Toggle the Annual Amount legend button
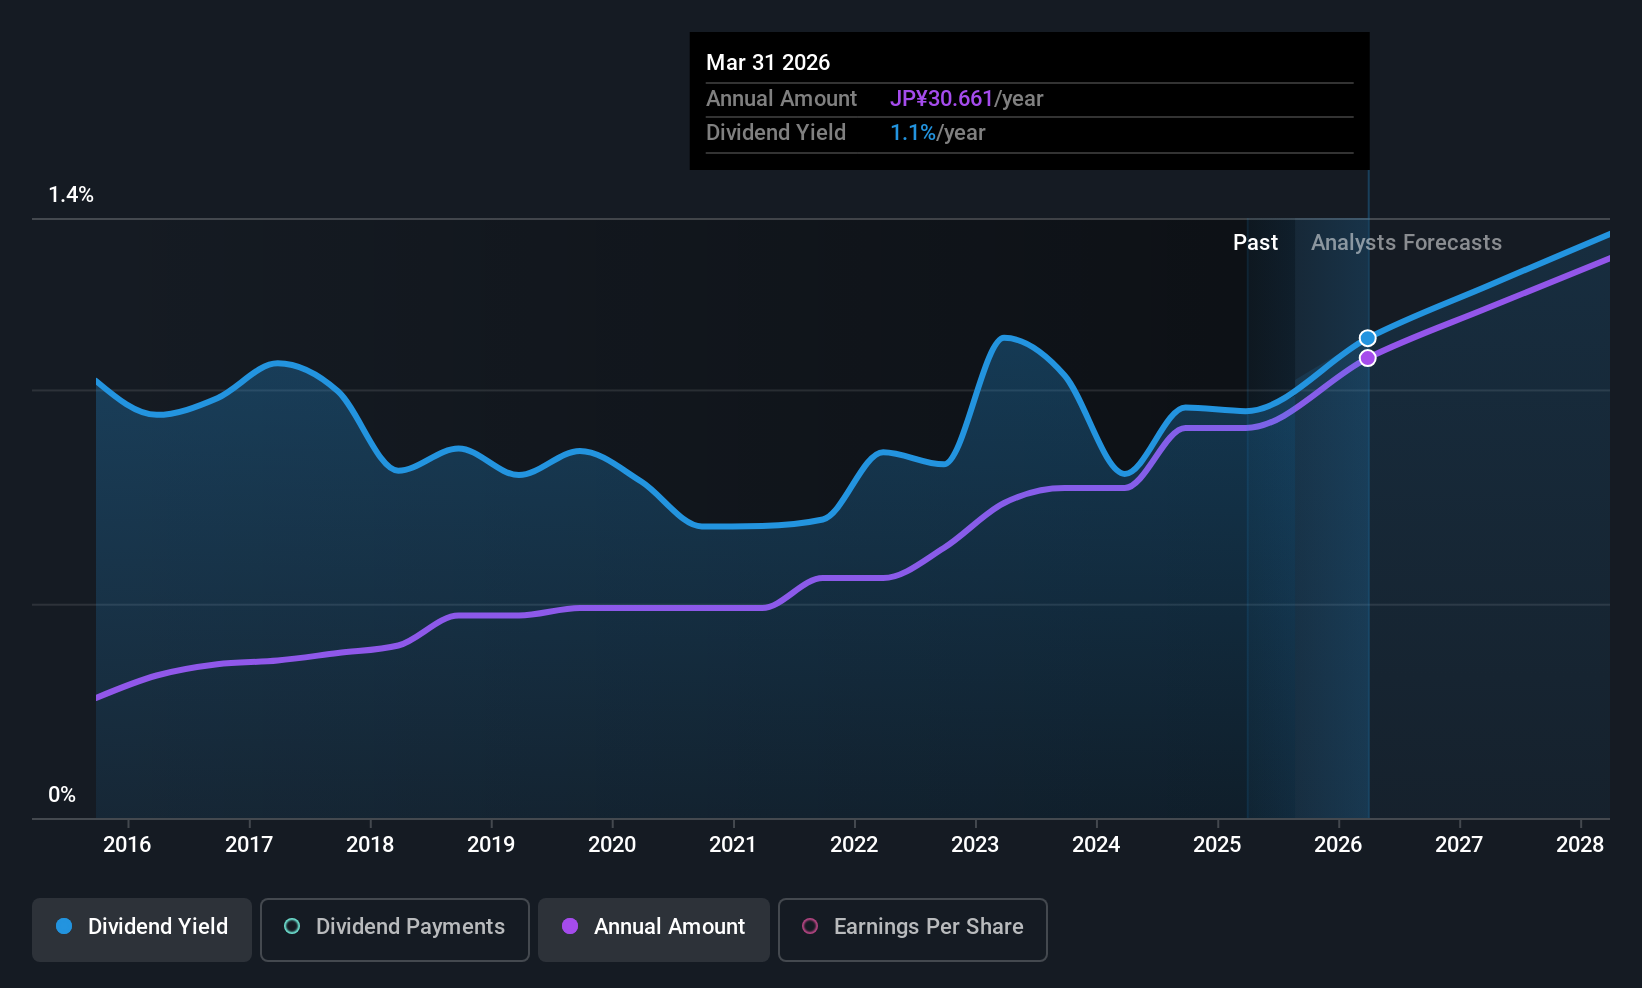Screen dimensions: 1642x988 [654, 929]
